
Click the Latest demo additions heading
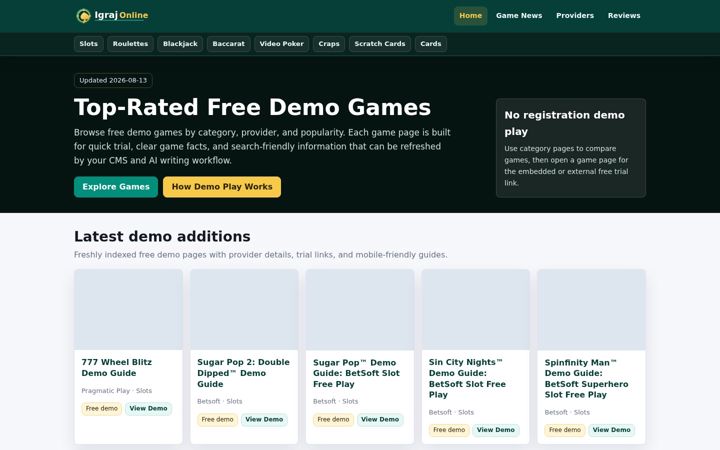click(162, 236)
